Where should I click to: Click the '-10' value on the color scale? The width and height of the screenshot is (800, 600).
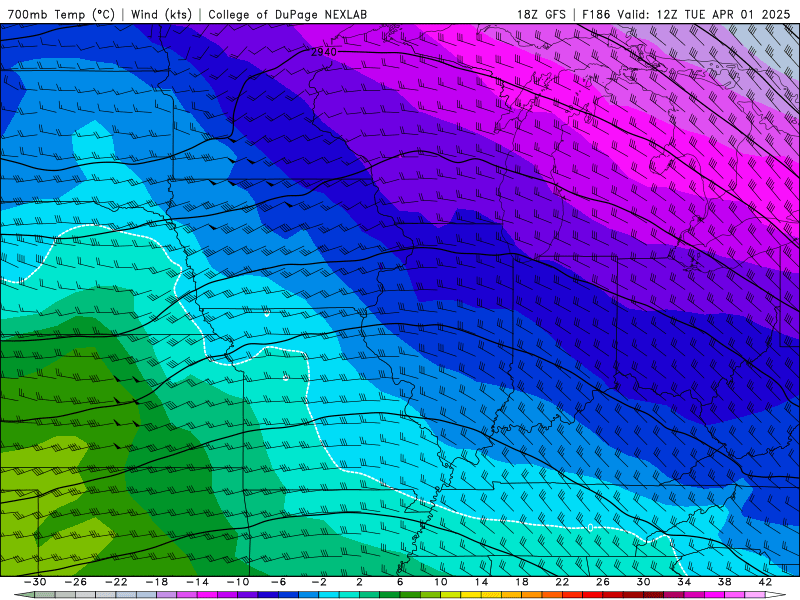[x=238, y=582]
